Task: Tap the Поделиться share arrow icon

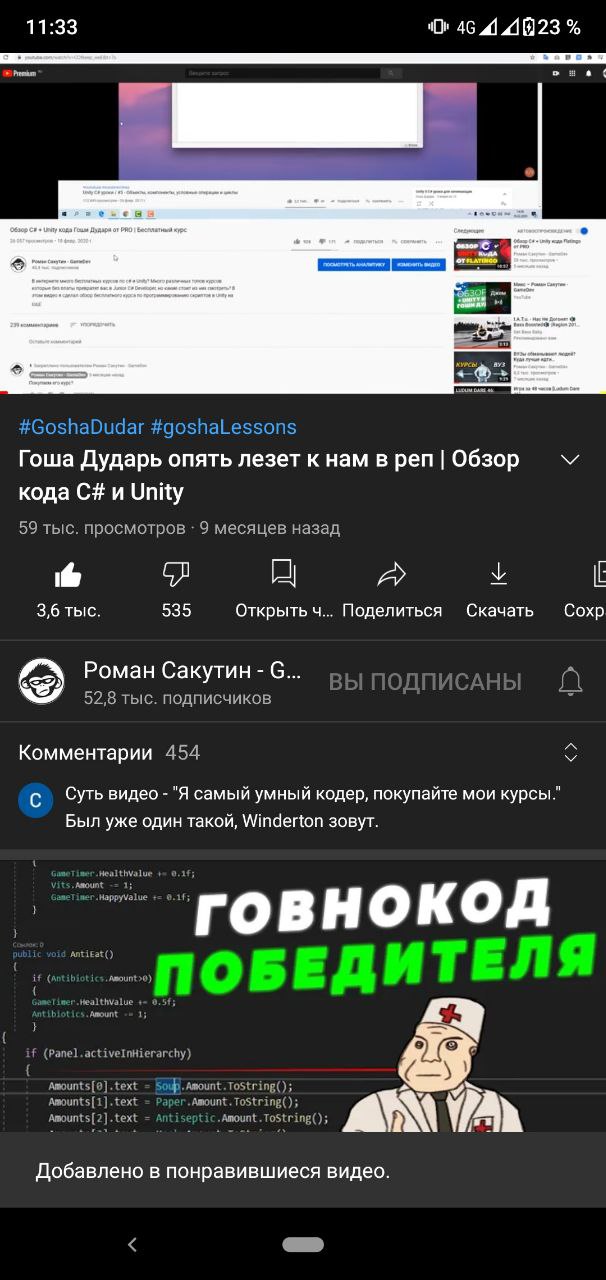Action: click(392, 574)
